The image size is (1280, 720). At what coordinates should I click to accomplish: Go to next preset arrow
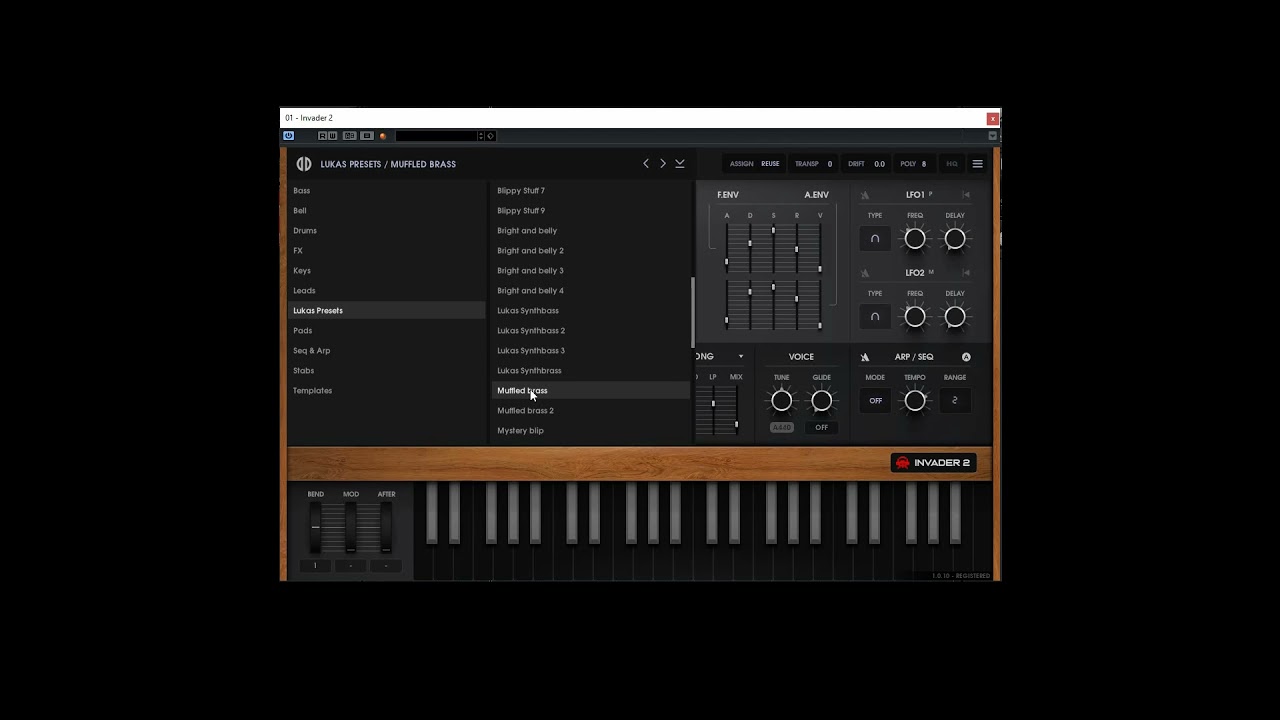click(662, 164)
